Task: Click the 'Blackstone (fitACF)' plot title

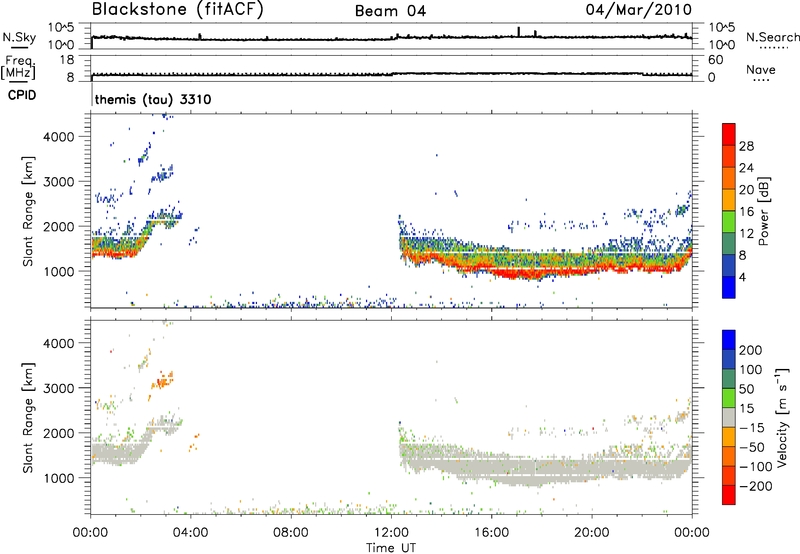Action: pyautogui.click(x=177, y=9)
